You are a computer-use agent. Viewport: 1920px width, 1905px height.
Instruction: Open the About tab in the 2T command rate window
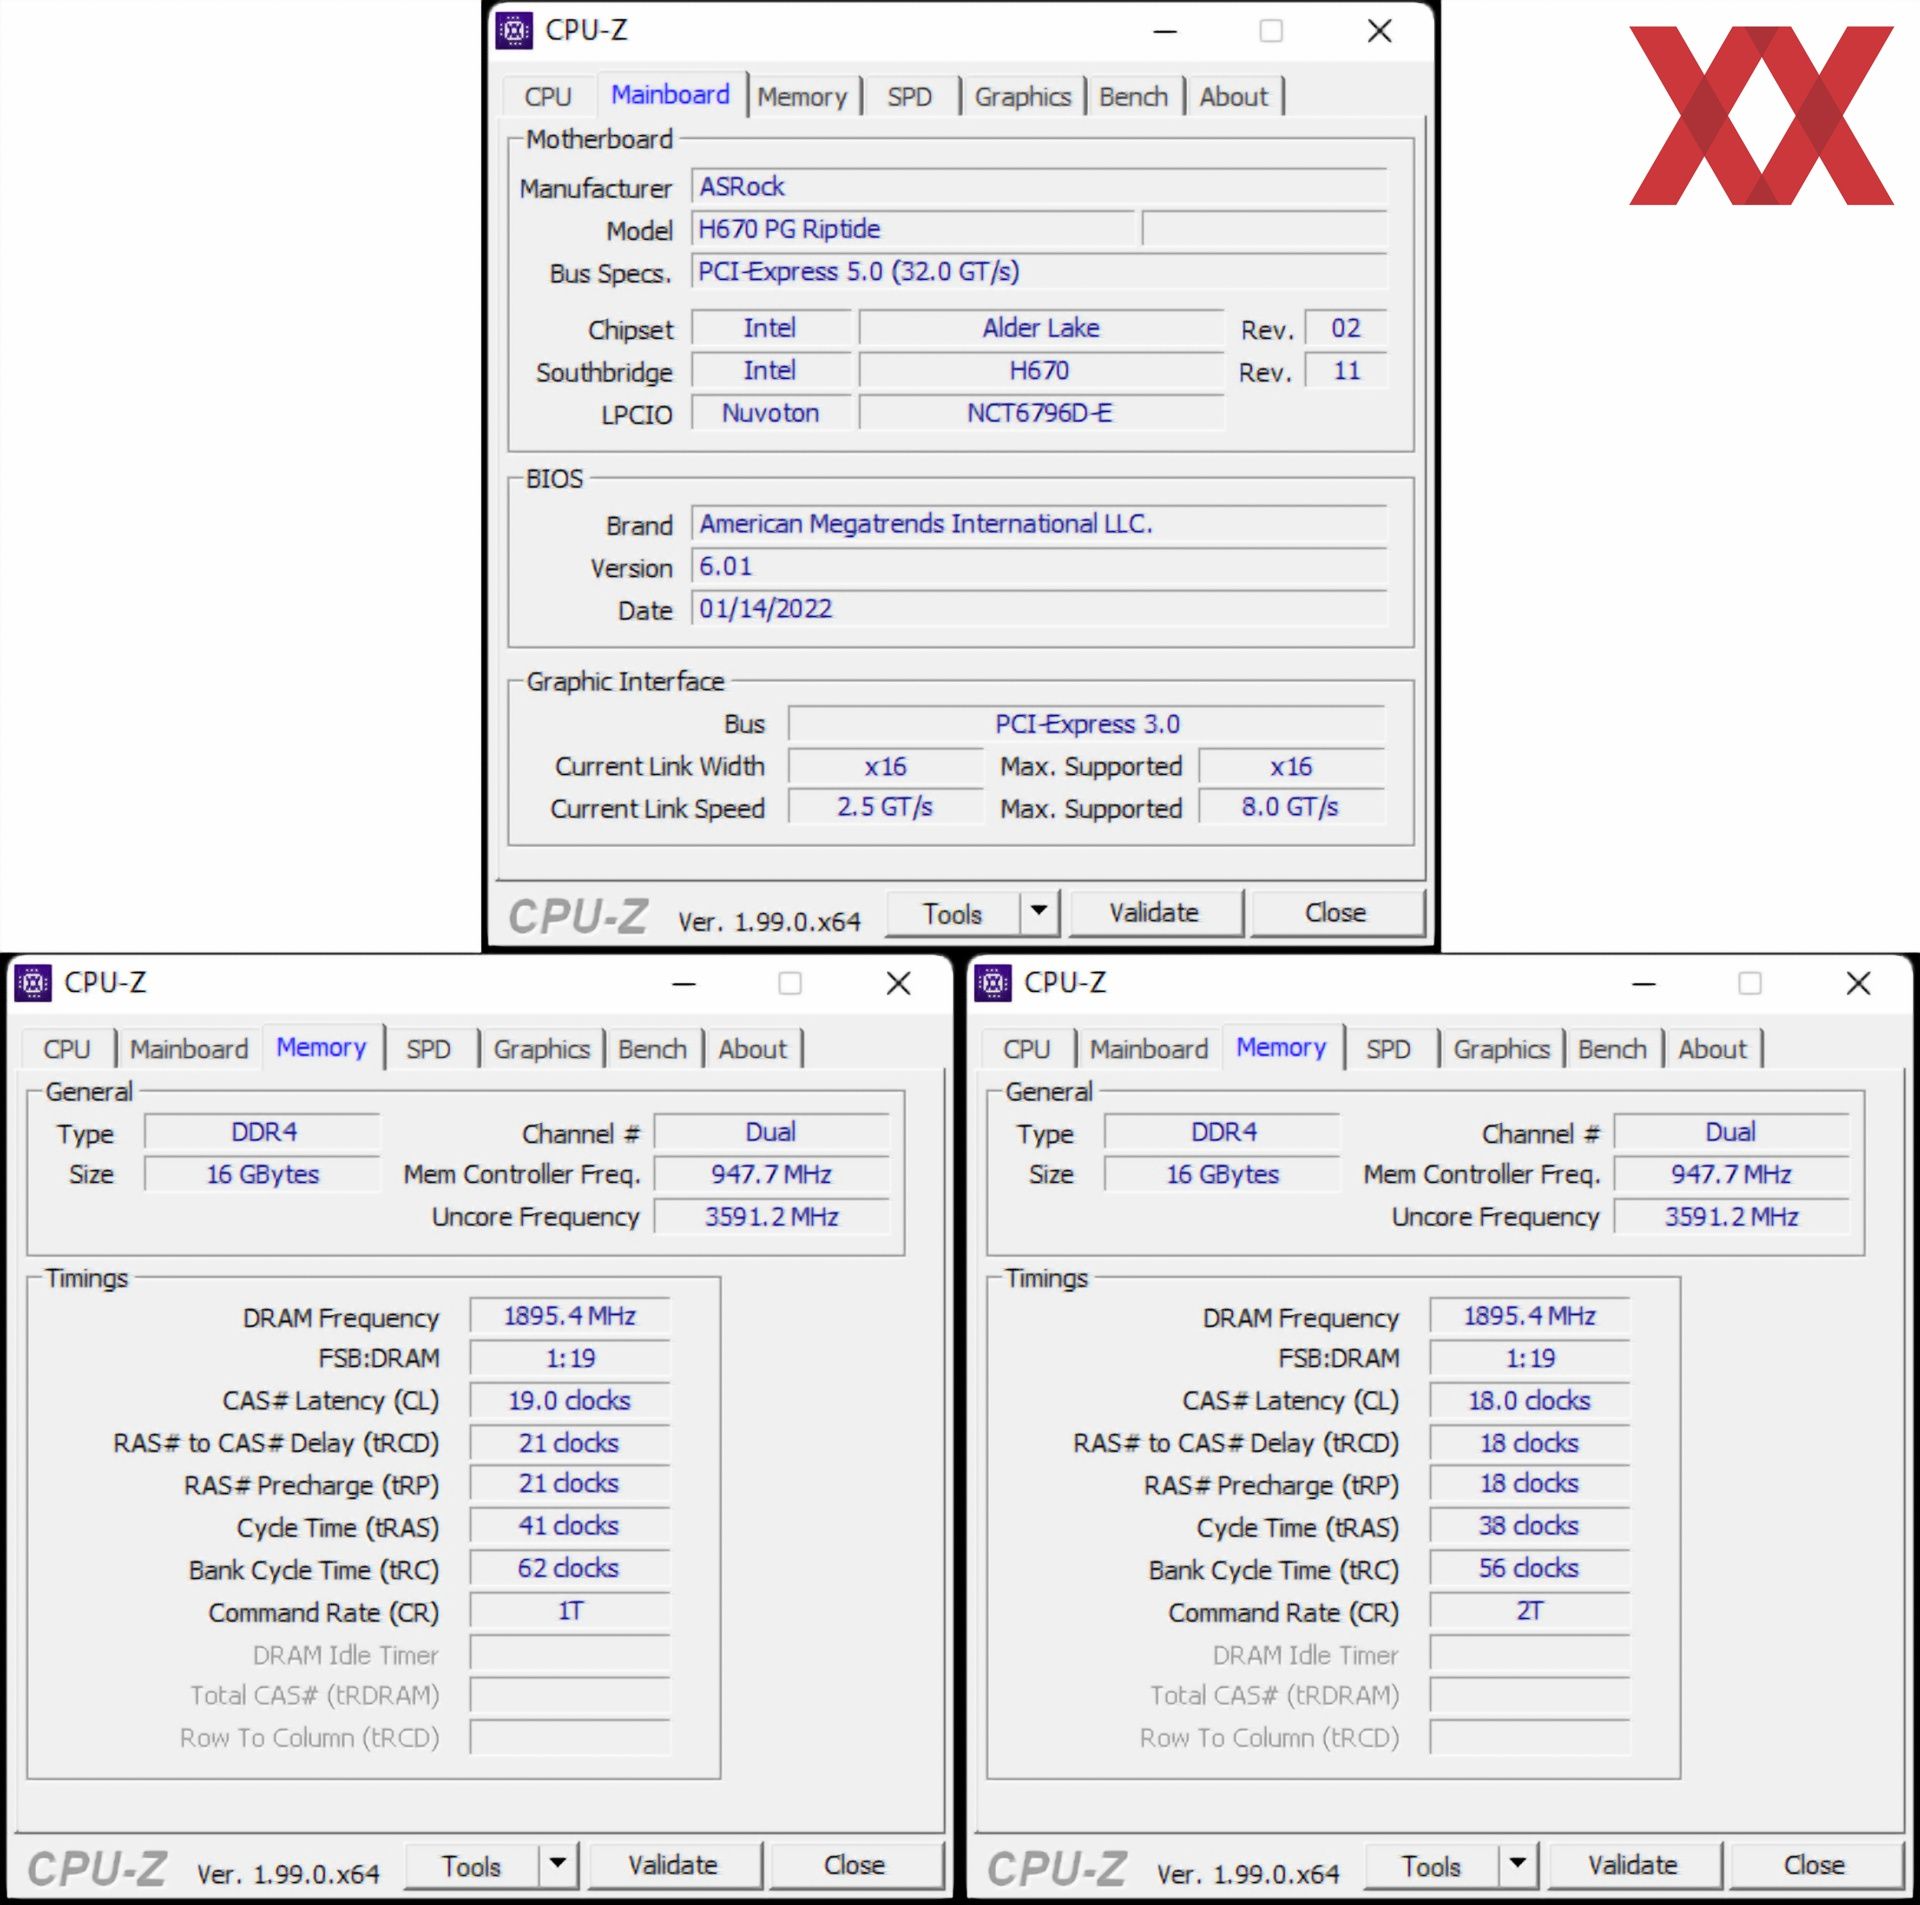click(1713, 1049)
